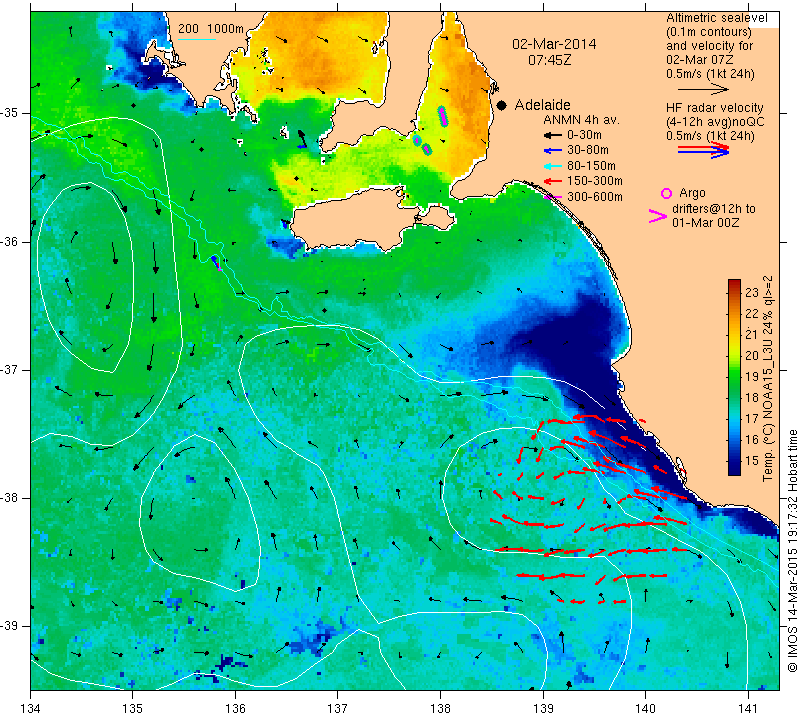This screenshot has height=720, width=800.
Task: Click the latitude axis label -38
Action: pyautogui.click(x=10, y=498)
